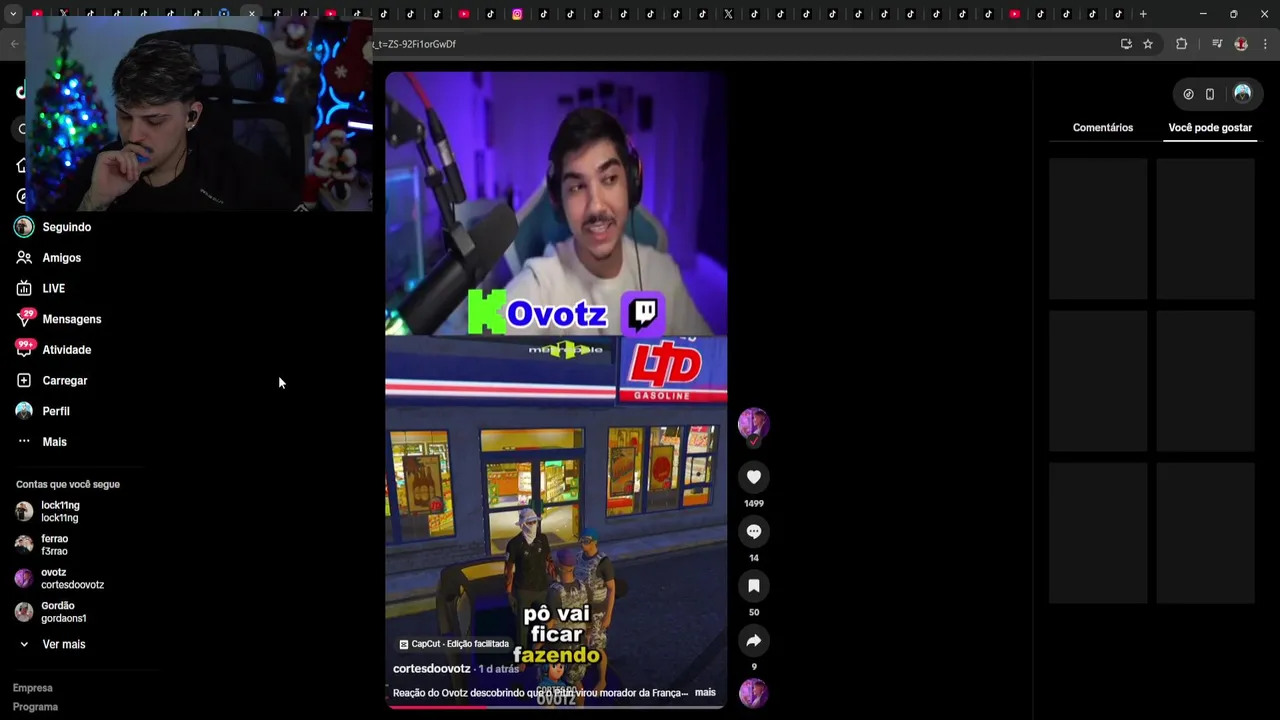Click the TikTok coins icon top right
This screenshot has height=720, width=1280.
[1188, 94]
